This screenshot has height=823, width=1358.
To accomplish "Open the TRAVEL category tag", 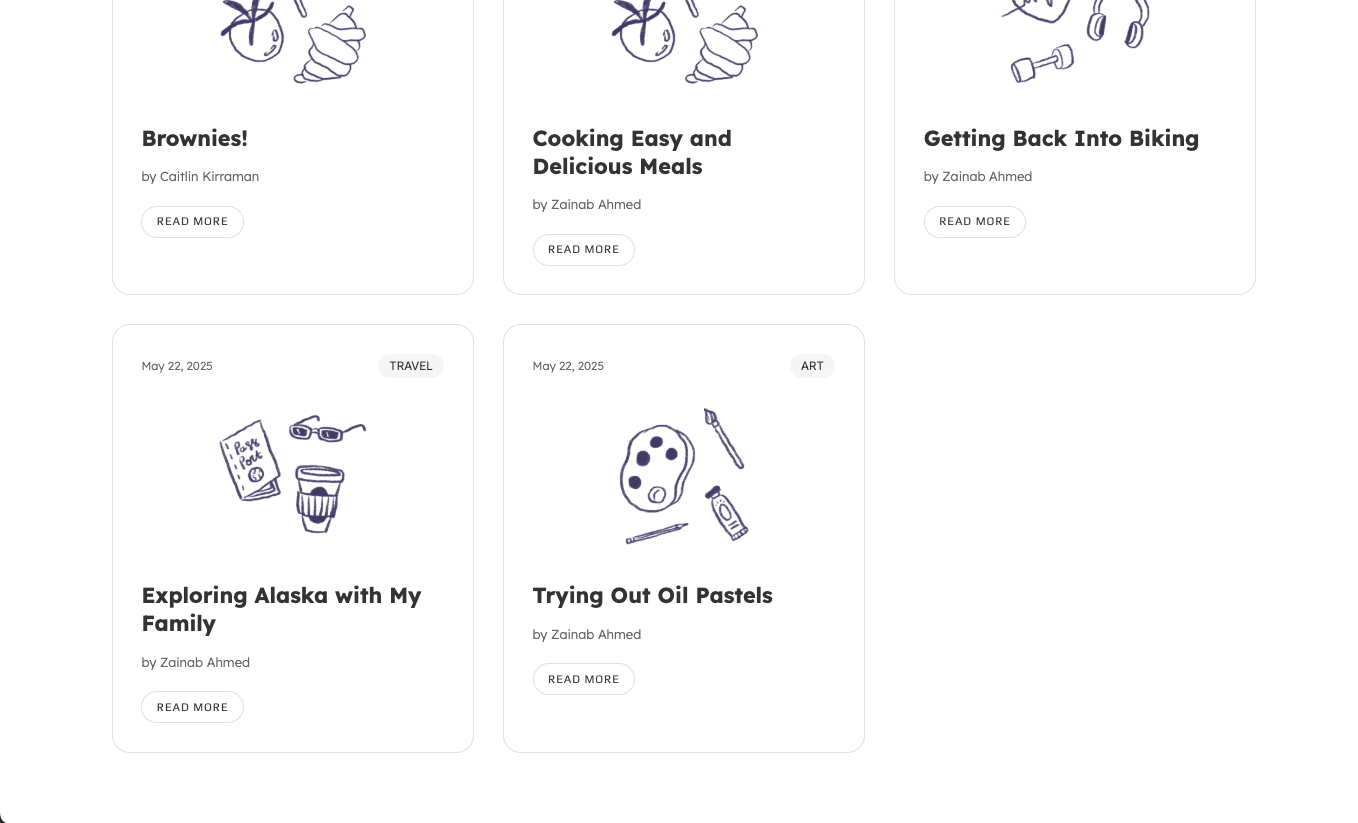I will pyautogui.click(x=410, y=366).
